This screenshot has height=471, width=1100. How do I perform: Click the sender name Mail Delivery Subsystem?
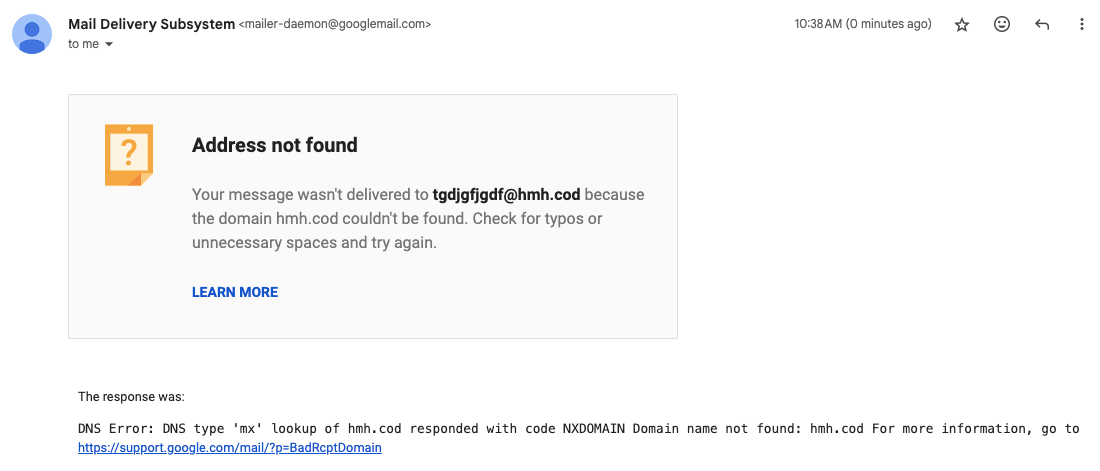[151, 24]
